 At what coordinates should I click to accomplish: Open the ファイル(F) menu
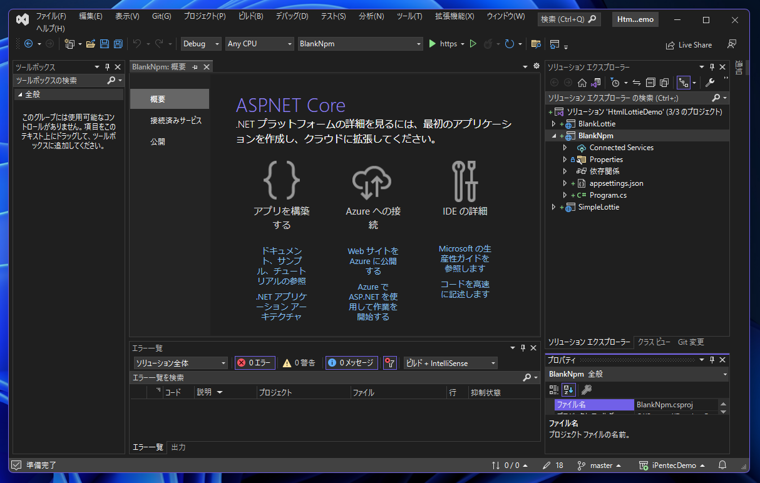[x=51, y=16]
